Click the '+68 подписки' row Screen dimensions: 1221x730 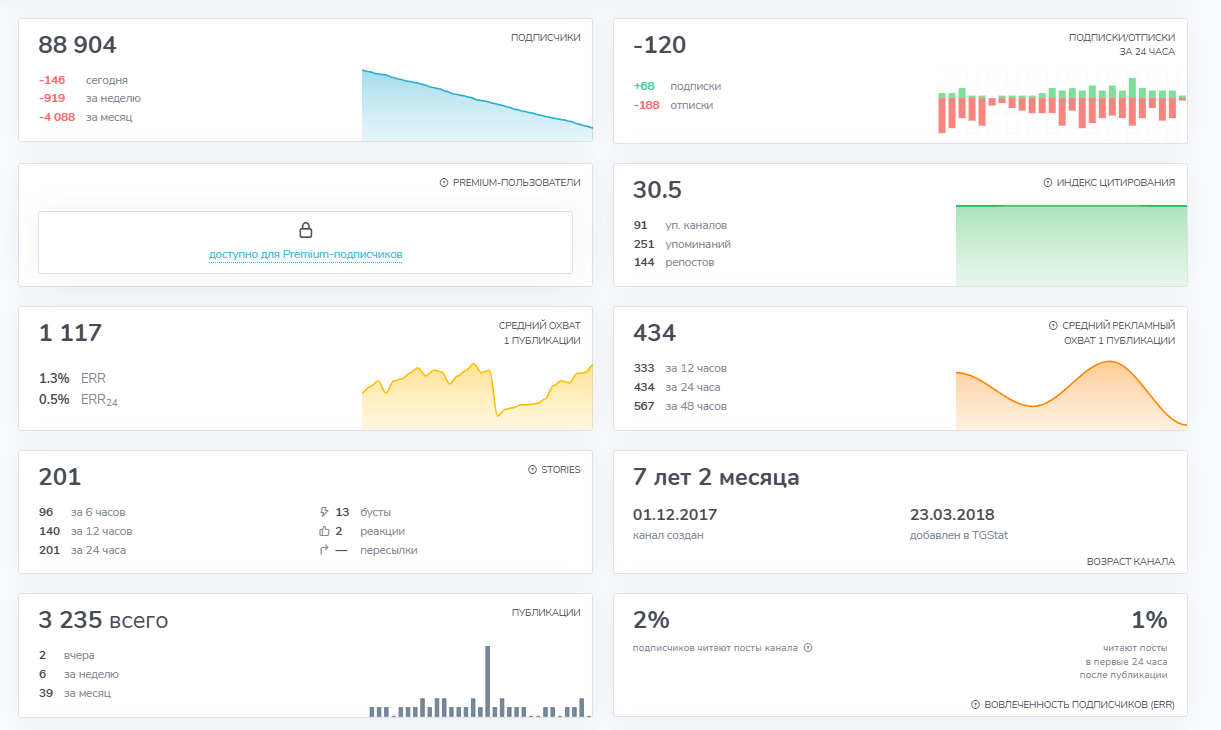[677, 86]
